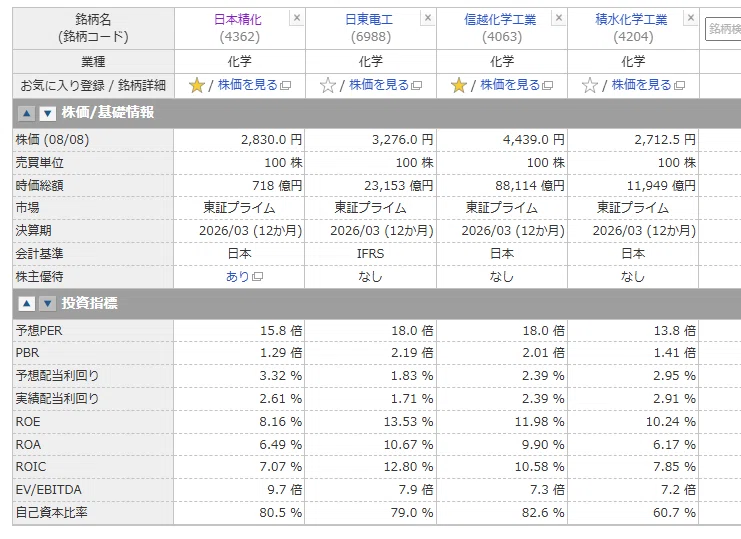Remove 日本精化 column with its X button

297,18
